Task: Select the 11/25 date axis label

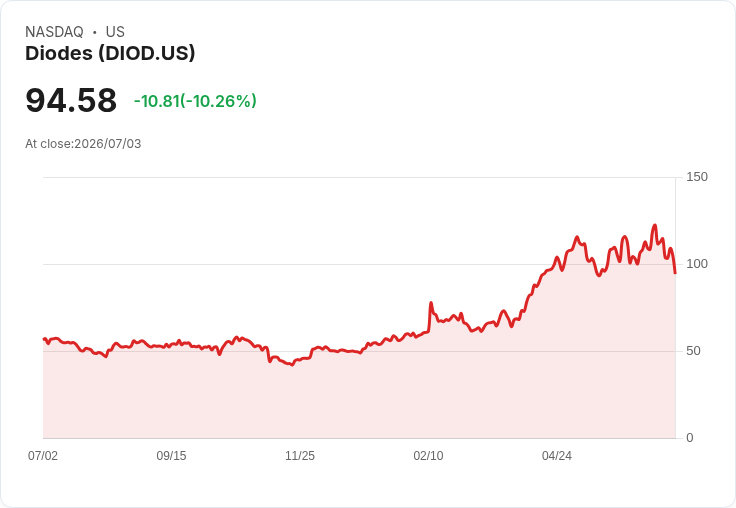Action: pos(300,455)
